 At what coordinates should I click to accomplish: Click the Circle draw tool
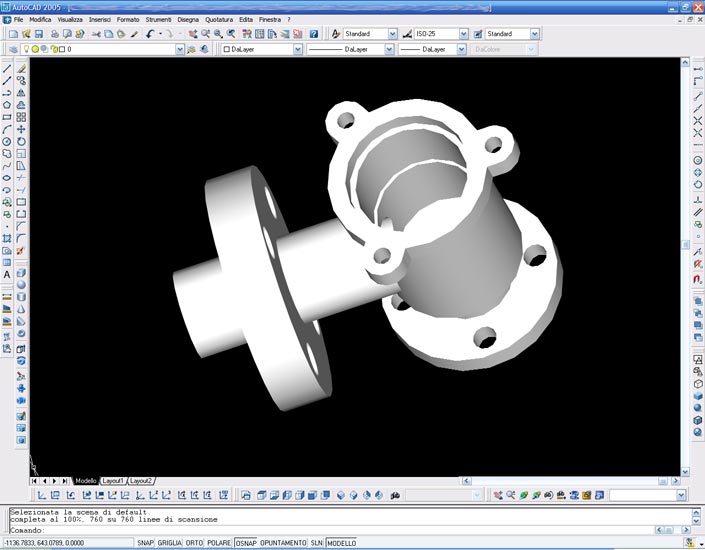(7, 142)
